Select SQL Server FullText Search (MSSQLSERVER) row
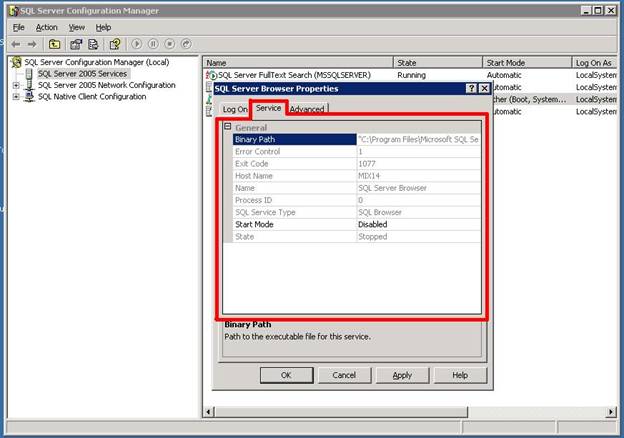This screenshot has height=438, width=624. 410,75
